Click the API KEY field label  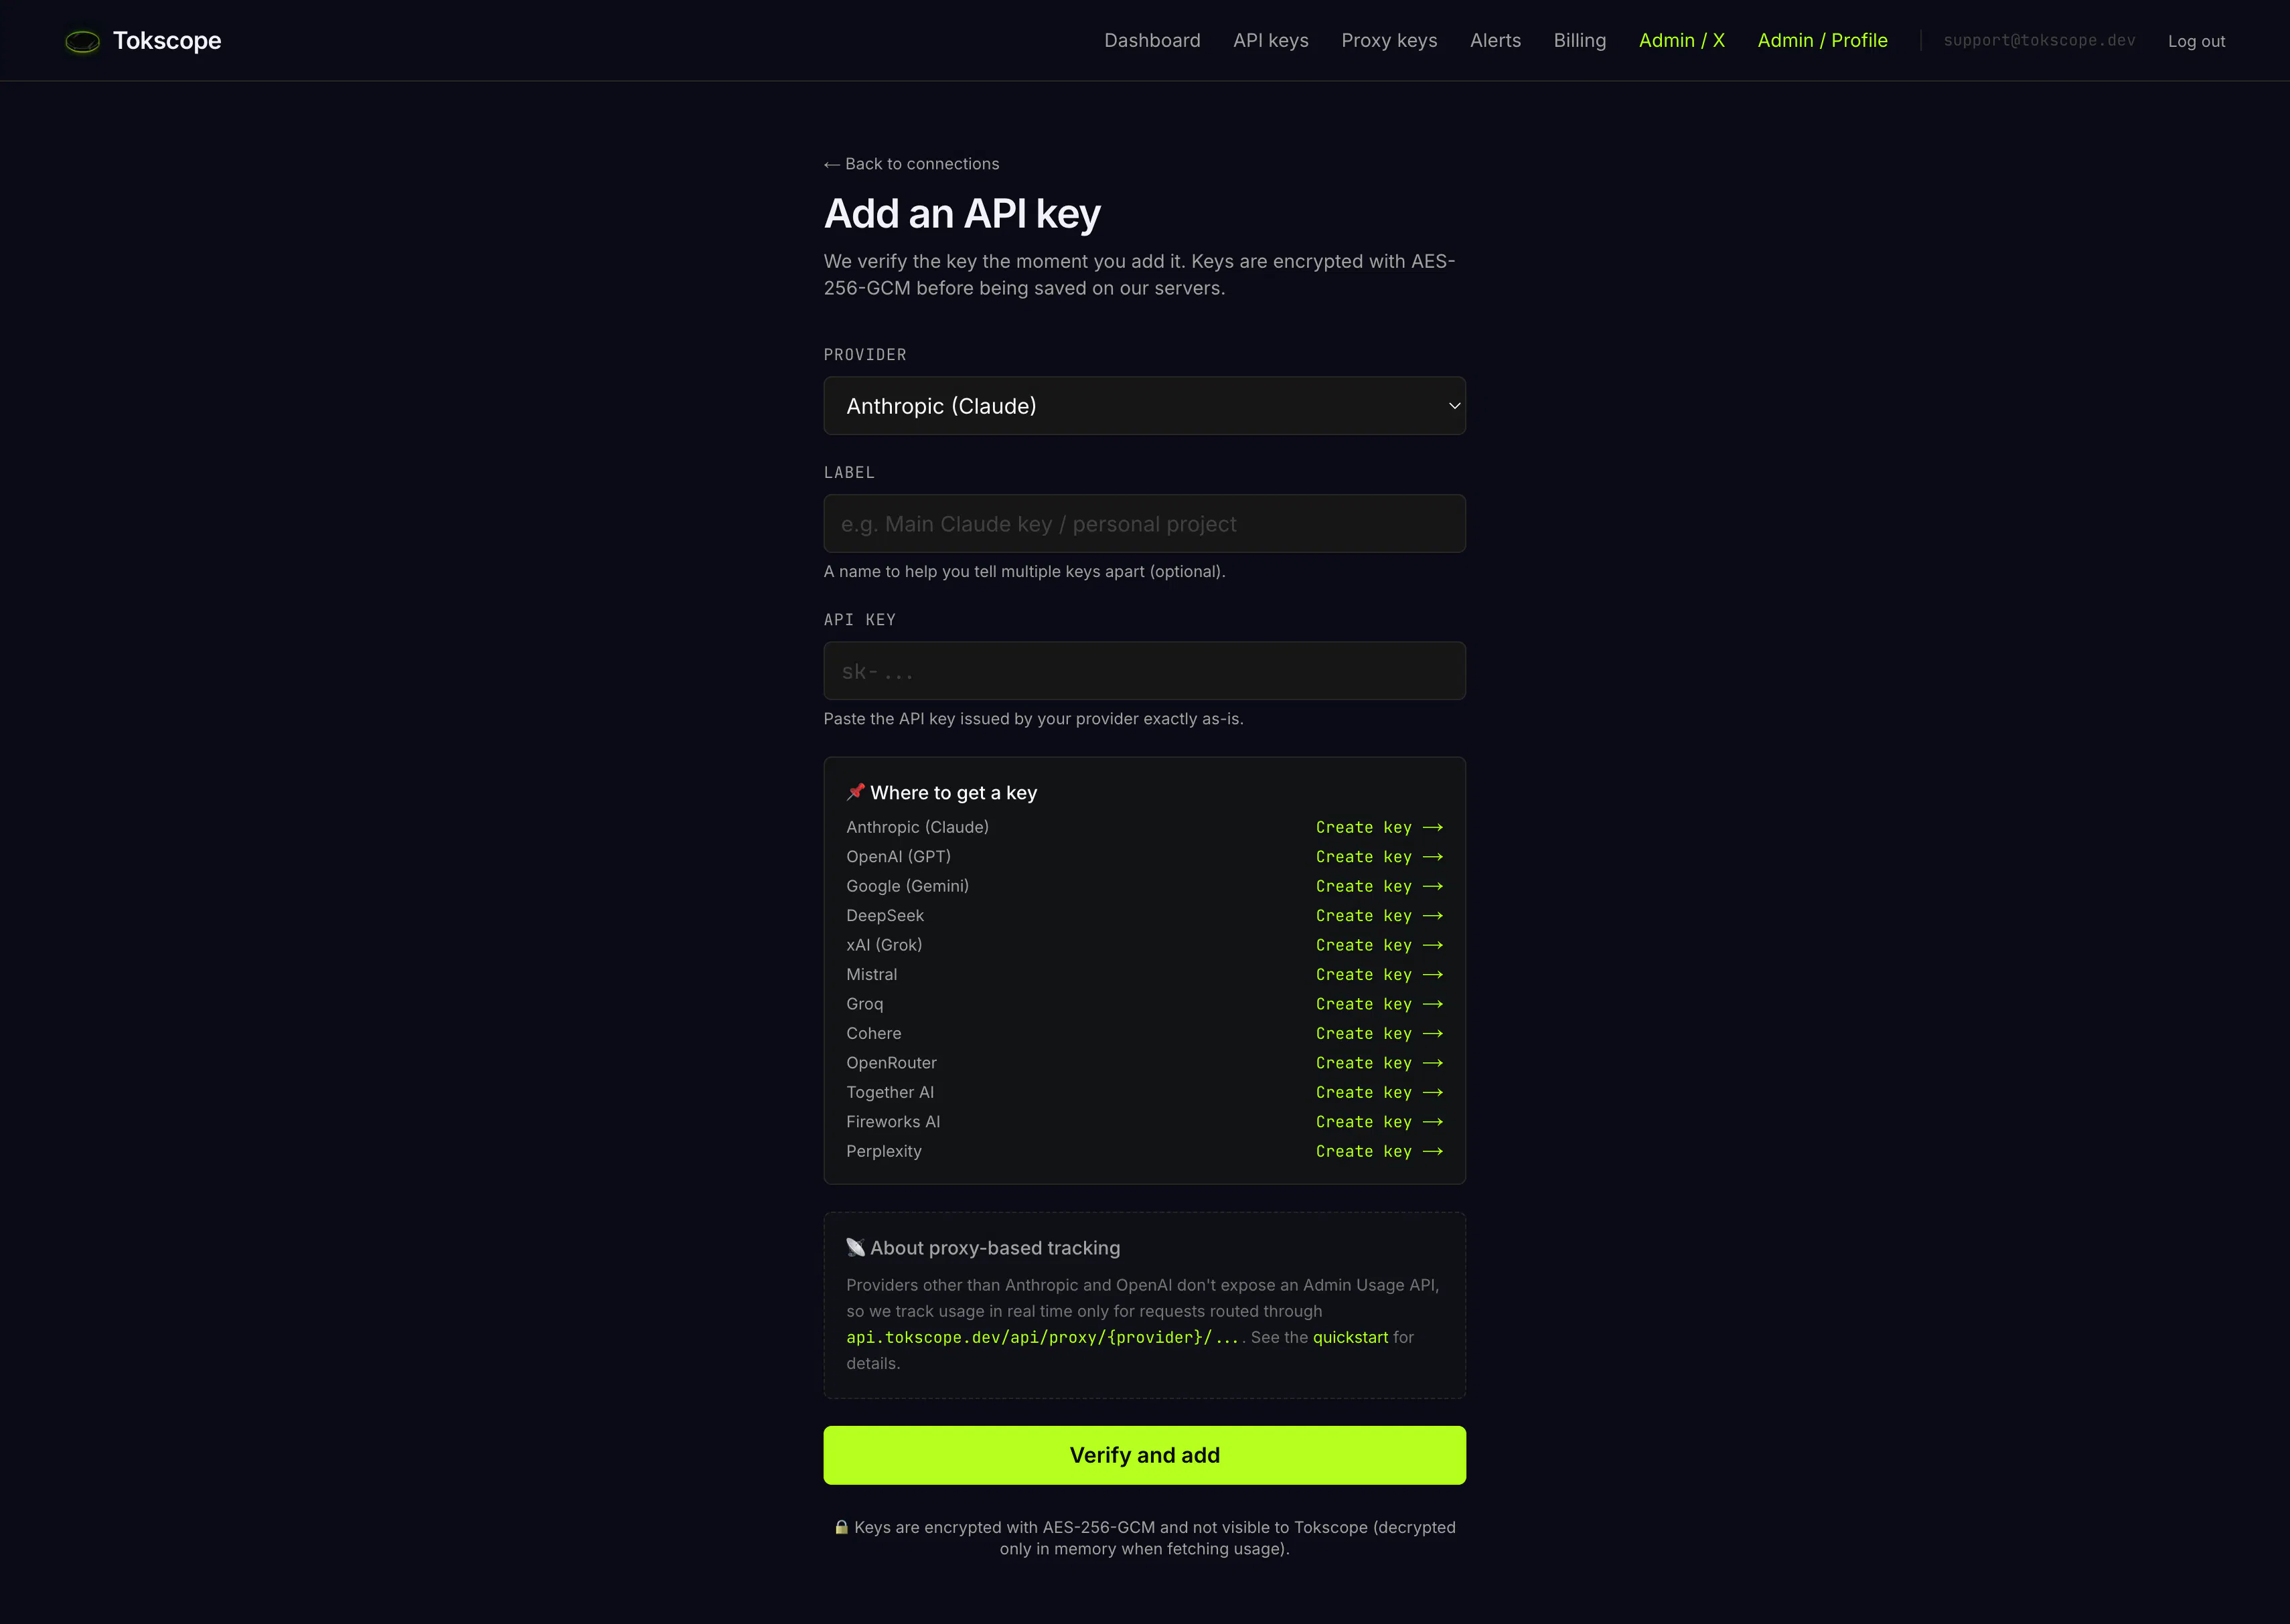click(860, 620)
